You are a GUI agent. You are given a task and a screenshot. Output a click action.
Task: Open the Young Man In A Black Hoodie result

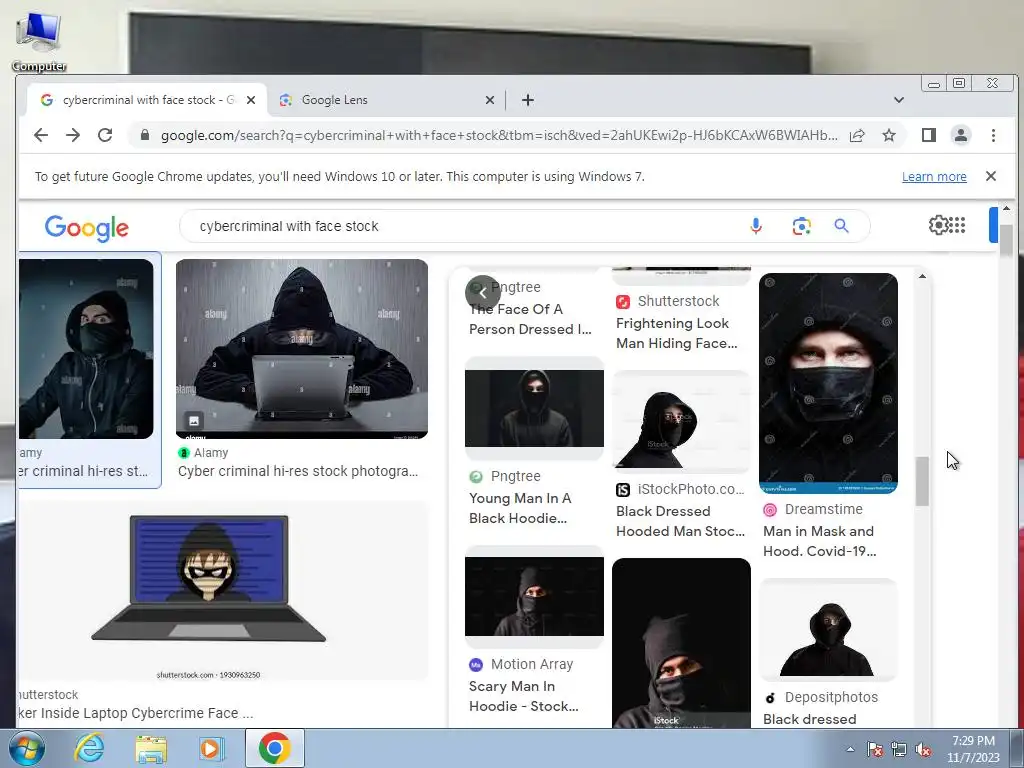pyautogui.click(x=520, y=508)
